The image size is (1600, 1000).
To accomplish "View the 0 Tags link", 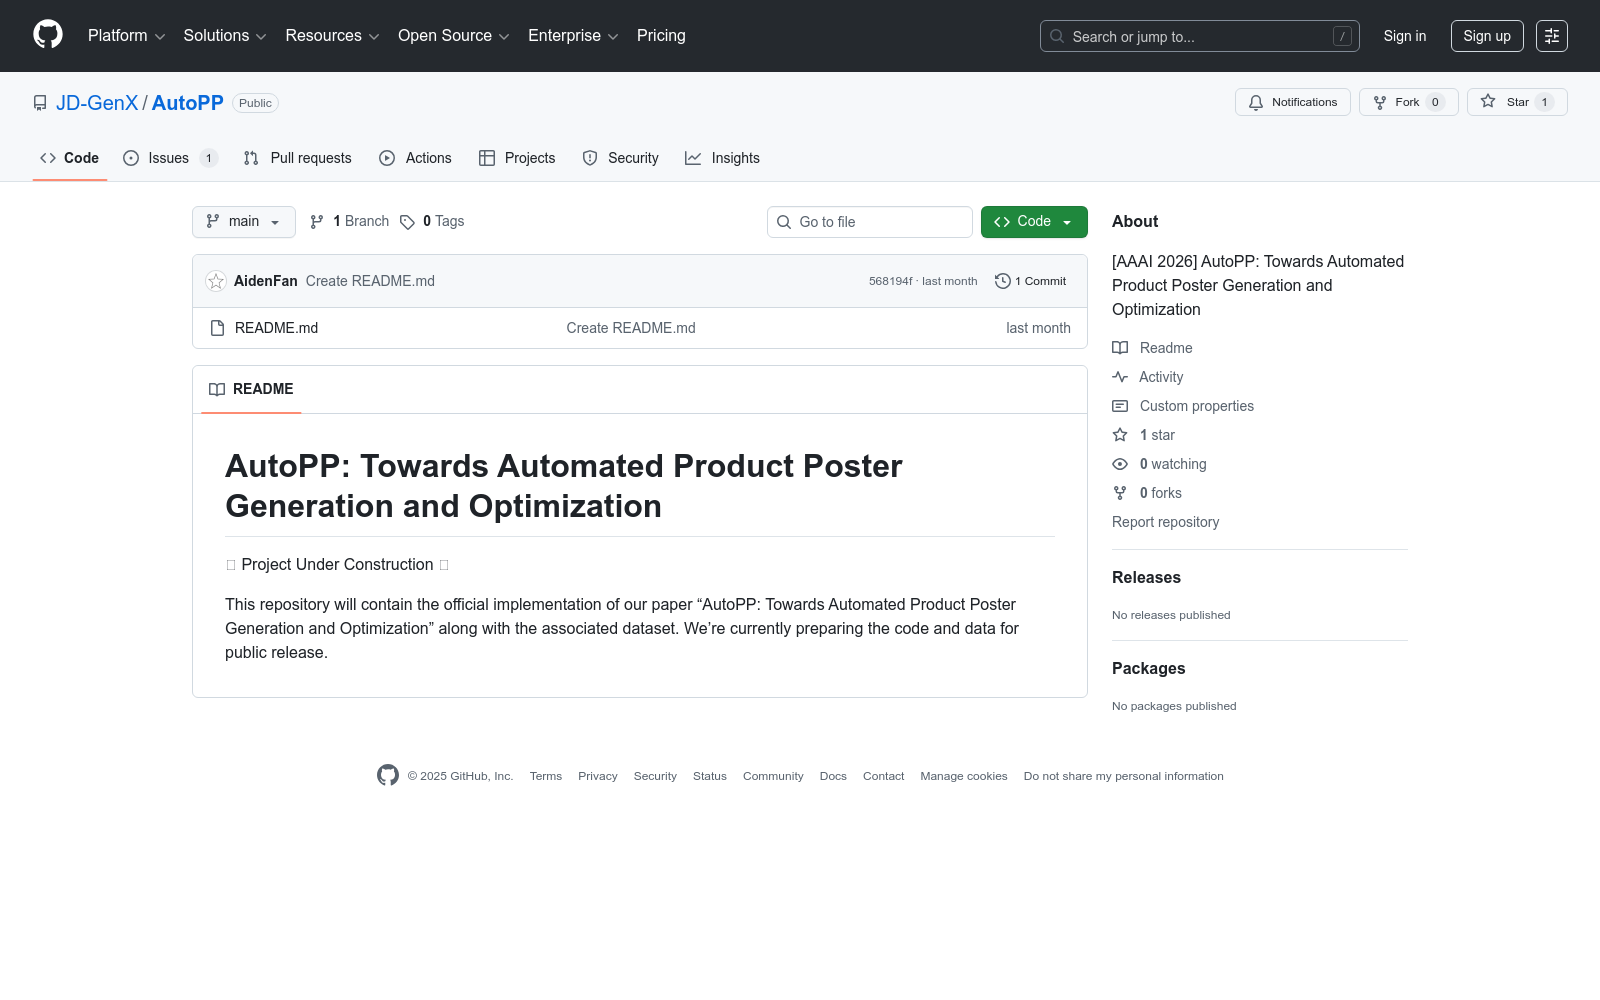I will tap(432, 222).
